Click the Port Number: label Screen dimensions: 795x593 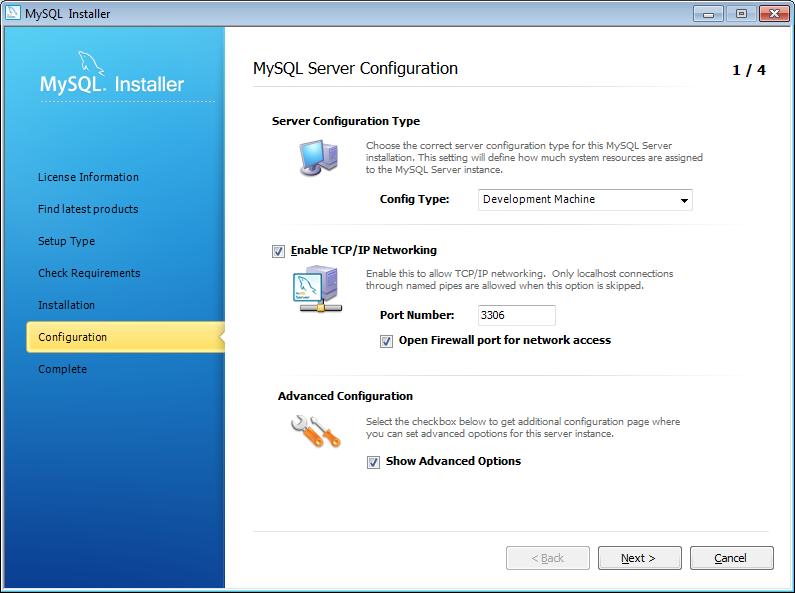click(x=417, y=315)
